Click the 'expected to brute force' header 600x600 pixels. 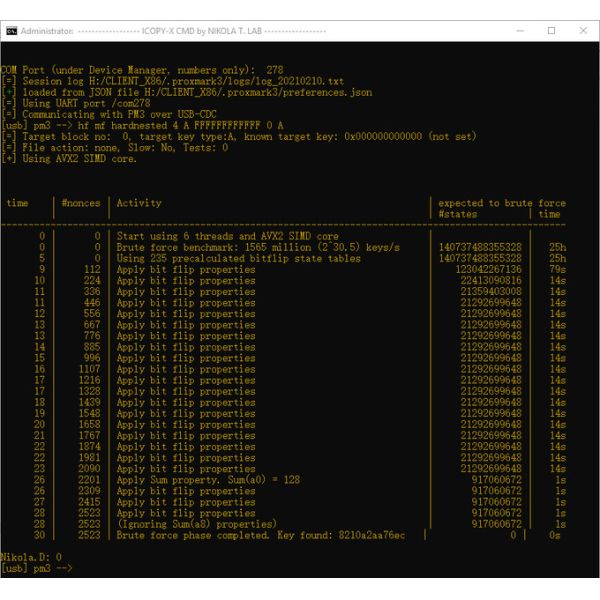[501, 203]
